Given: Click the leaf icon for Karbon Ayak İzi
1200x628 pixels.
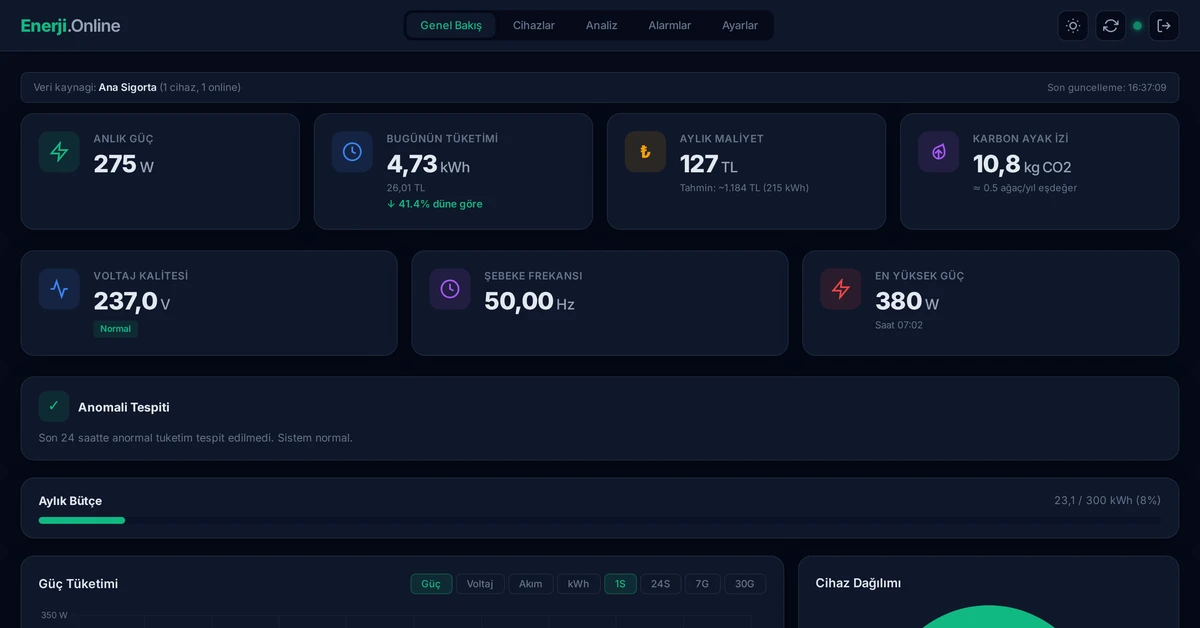Looking at the screenshot, I should coord(938,152).
